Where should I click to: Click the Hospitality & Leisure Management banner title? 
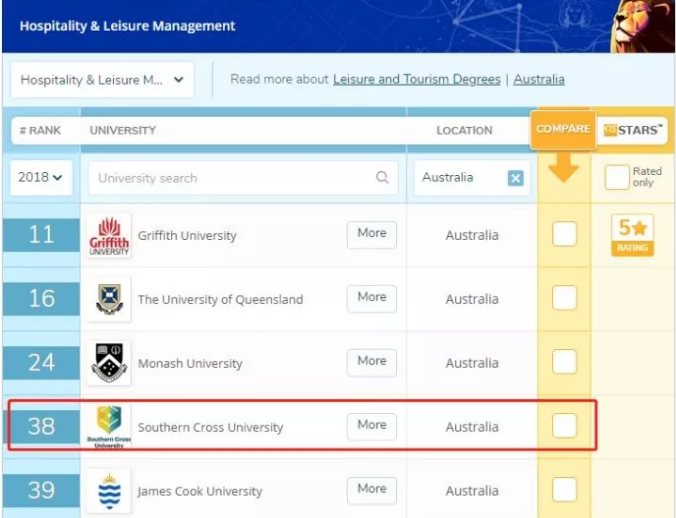tap(127, 26)
